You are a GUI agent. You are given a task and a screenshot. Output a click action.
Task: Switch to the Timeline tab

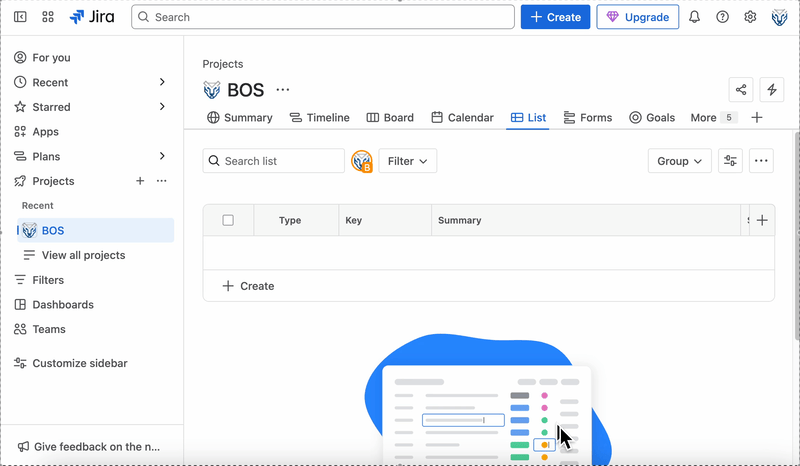319,117
